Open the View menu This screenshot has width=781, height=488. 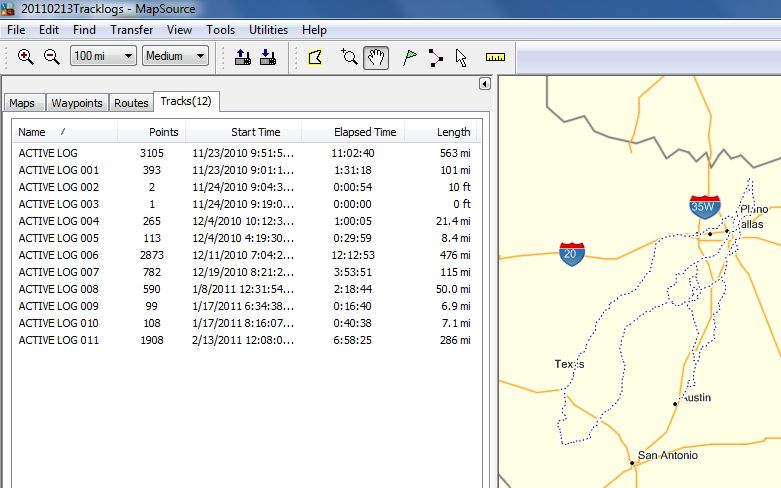click(x=179, y=30)
